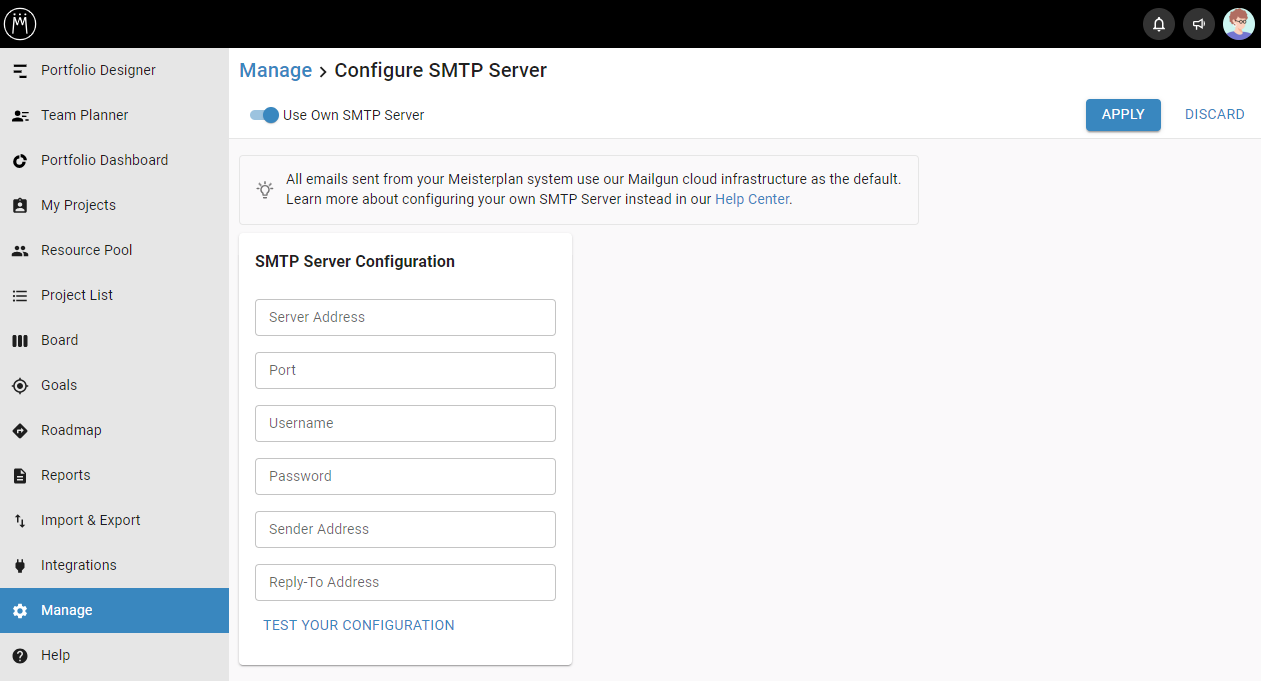Focus the Username input field
The image size is (1261, 681).
[x=405, y=423]
